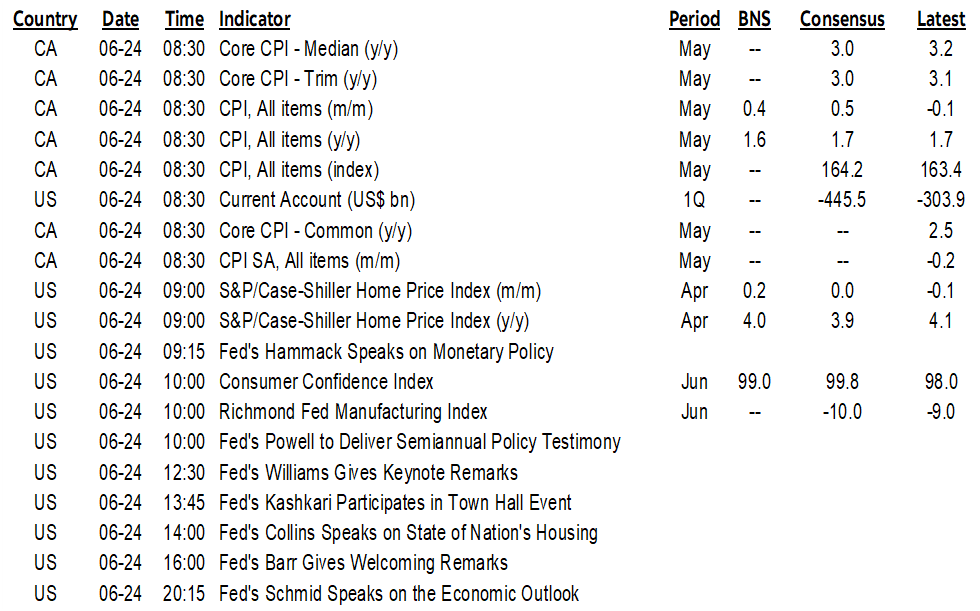Screen dimensions: 980x611
Task: Click the Date column header
Action: [x=119, y=19]
